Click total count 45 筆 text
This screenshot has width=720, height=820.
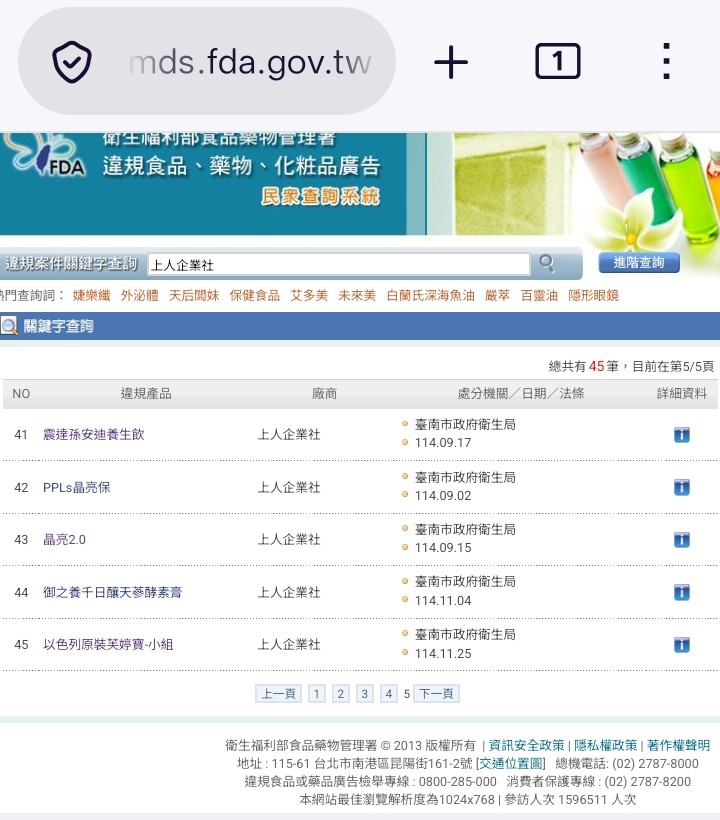(x=604, y=366)
